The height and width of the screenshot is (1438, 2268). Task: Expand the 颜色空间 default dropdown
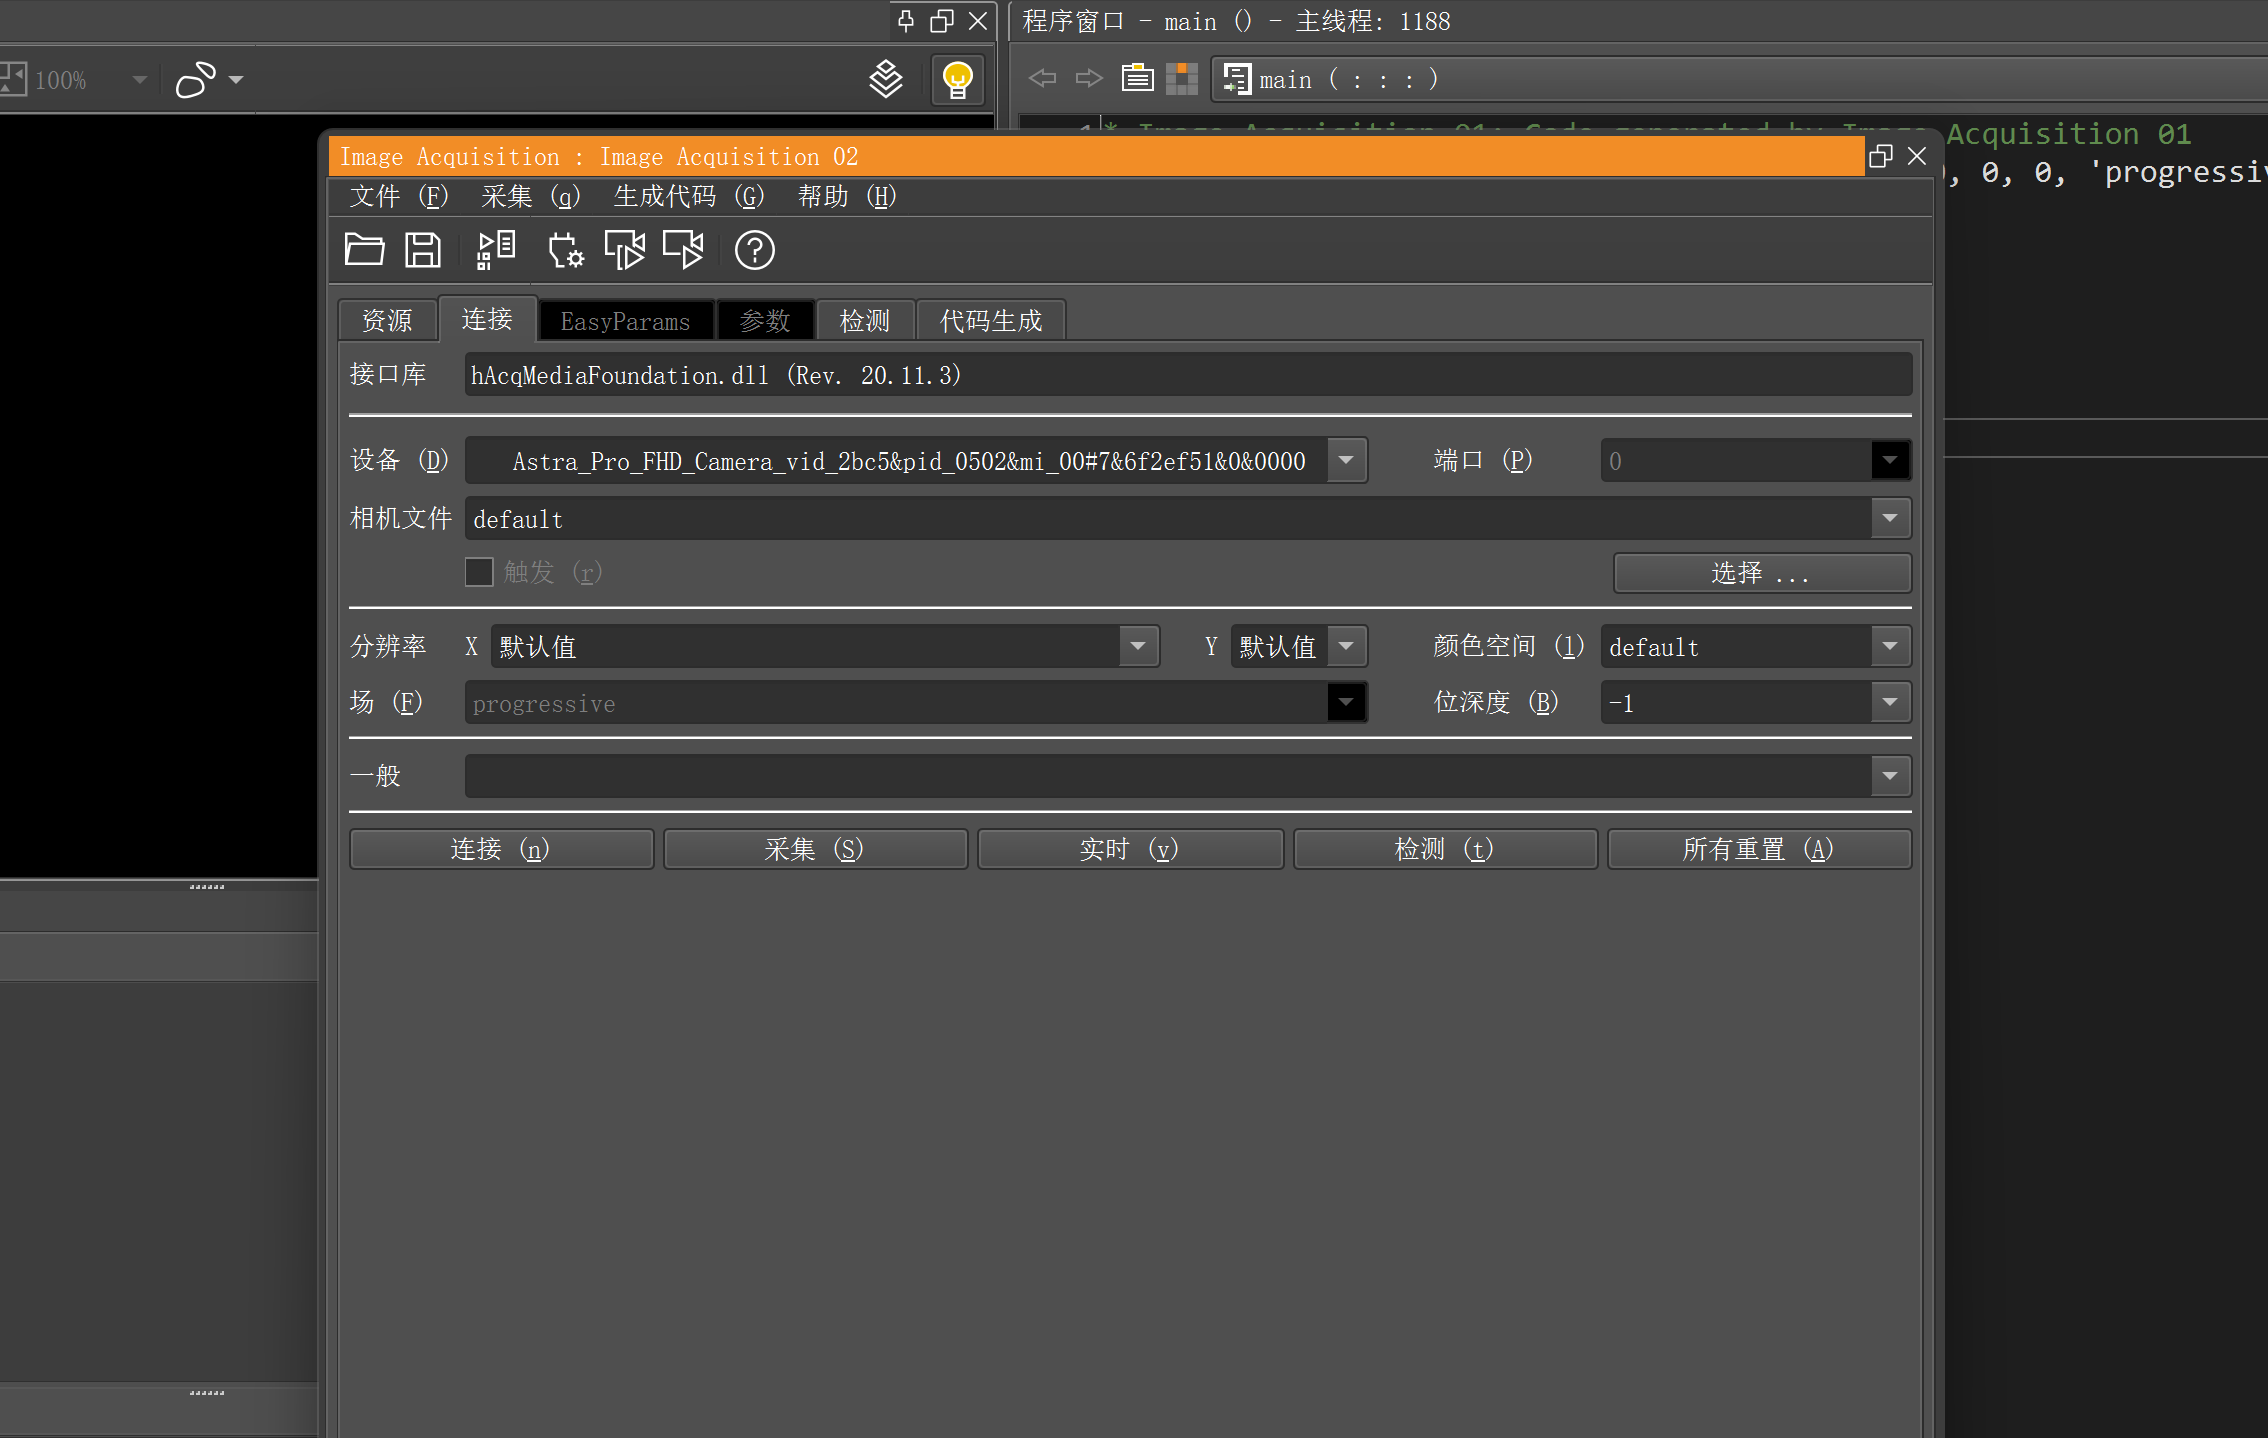click(x=1890, y=646)
